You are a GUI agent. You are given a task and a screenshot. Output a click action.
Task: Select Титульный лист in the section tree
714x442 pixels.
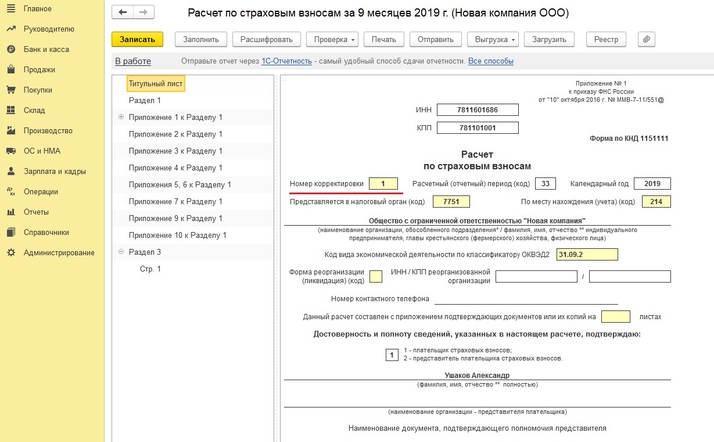156,84
